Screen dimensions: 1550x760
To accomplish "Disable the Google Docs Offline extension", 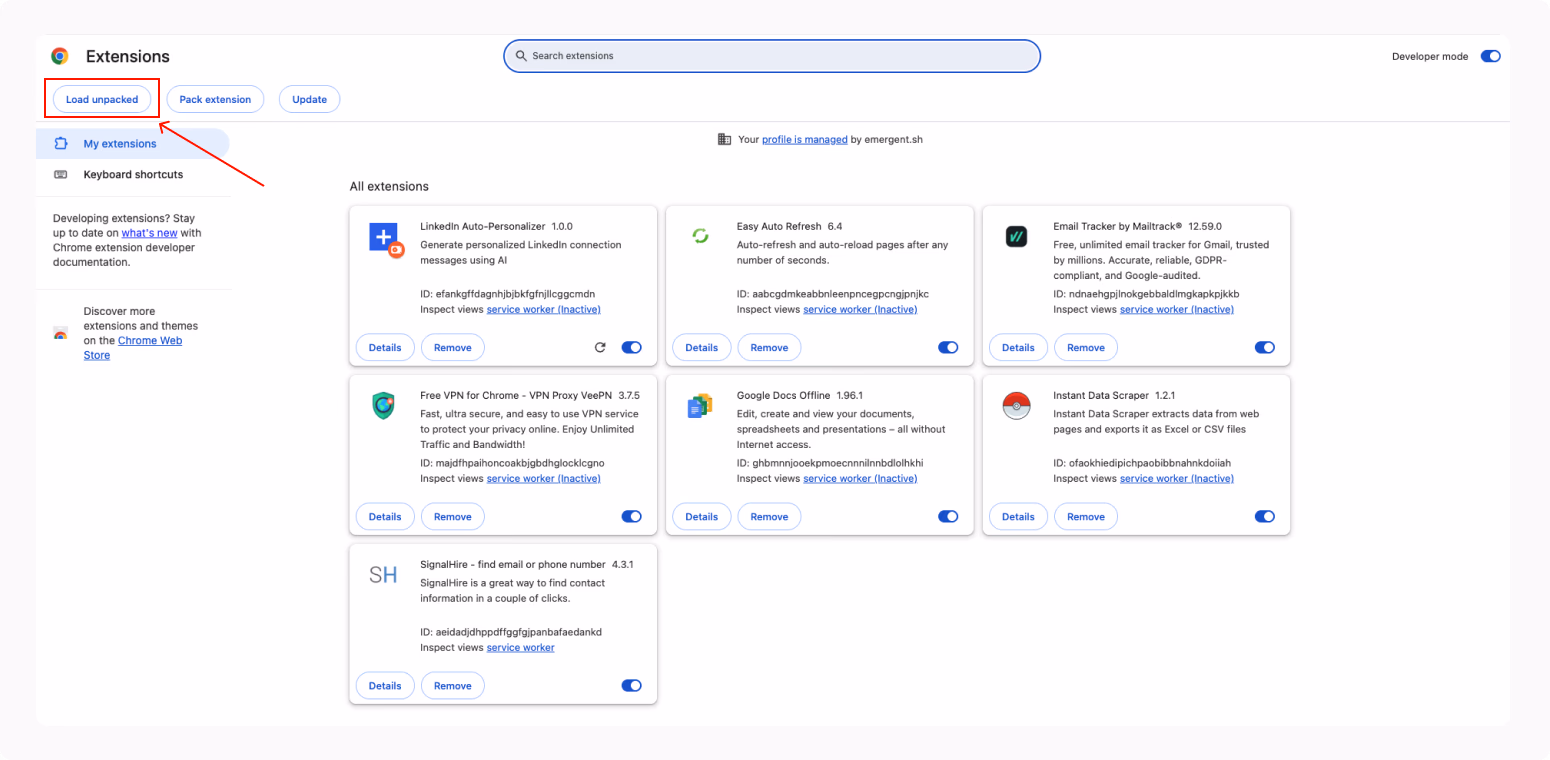I will point(948,516).
